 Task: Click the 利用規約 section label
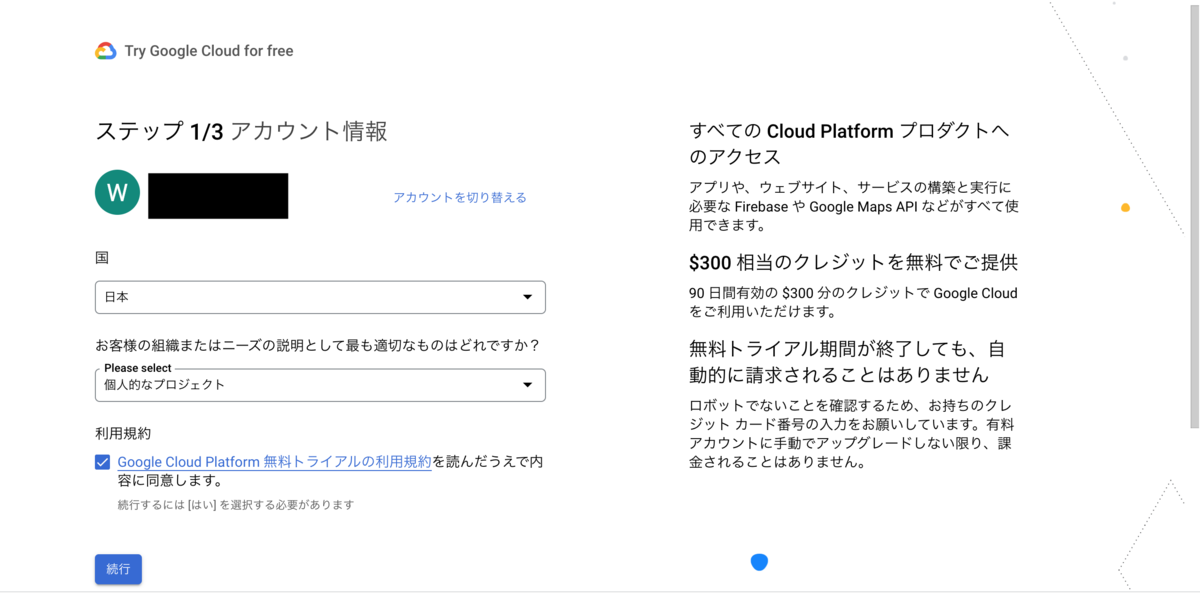click(x=123, y=433)
